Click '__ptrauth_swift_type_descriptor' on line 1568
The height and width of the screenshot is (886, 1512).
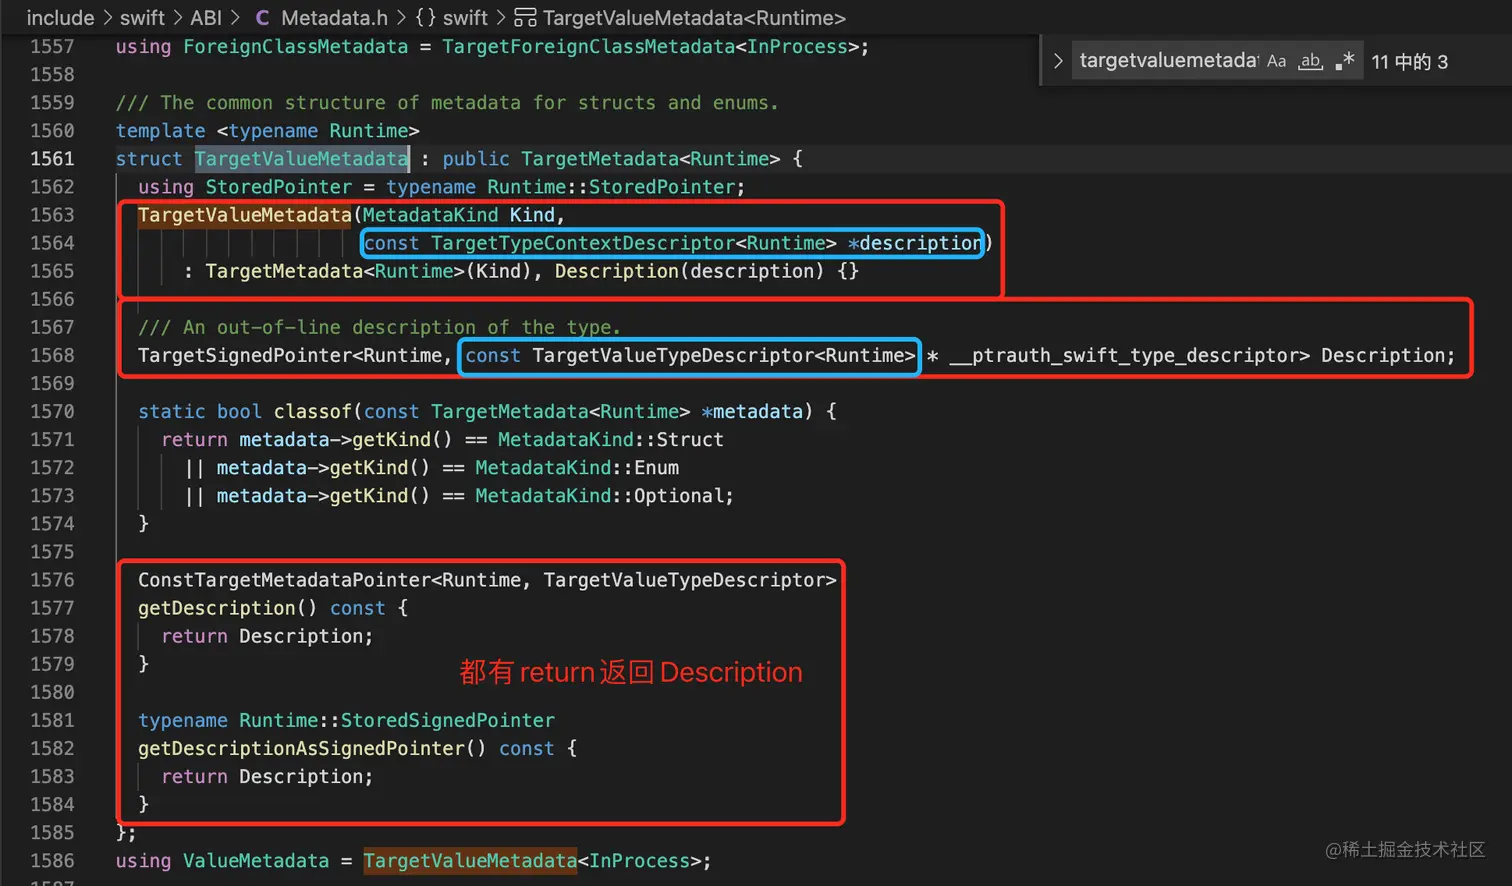click(1123, 355)
